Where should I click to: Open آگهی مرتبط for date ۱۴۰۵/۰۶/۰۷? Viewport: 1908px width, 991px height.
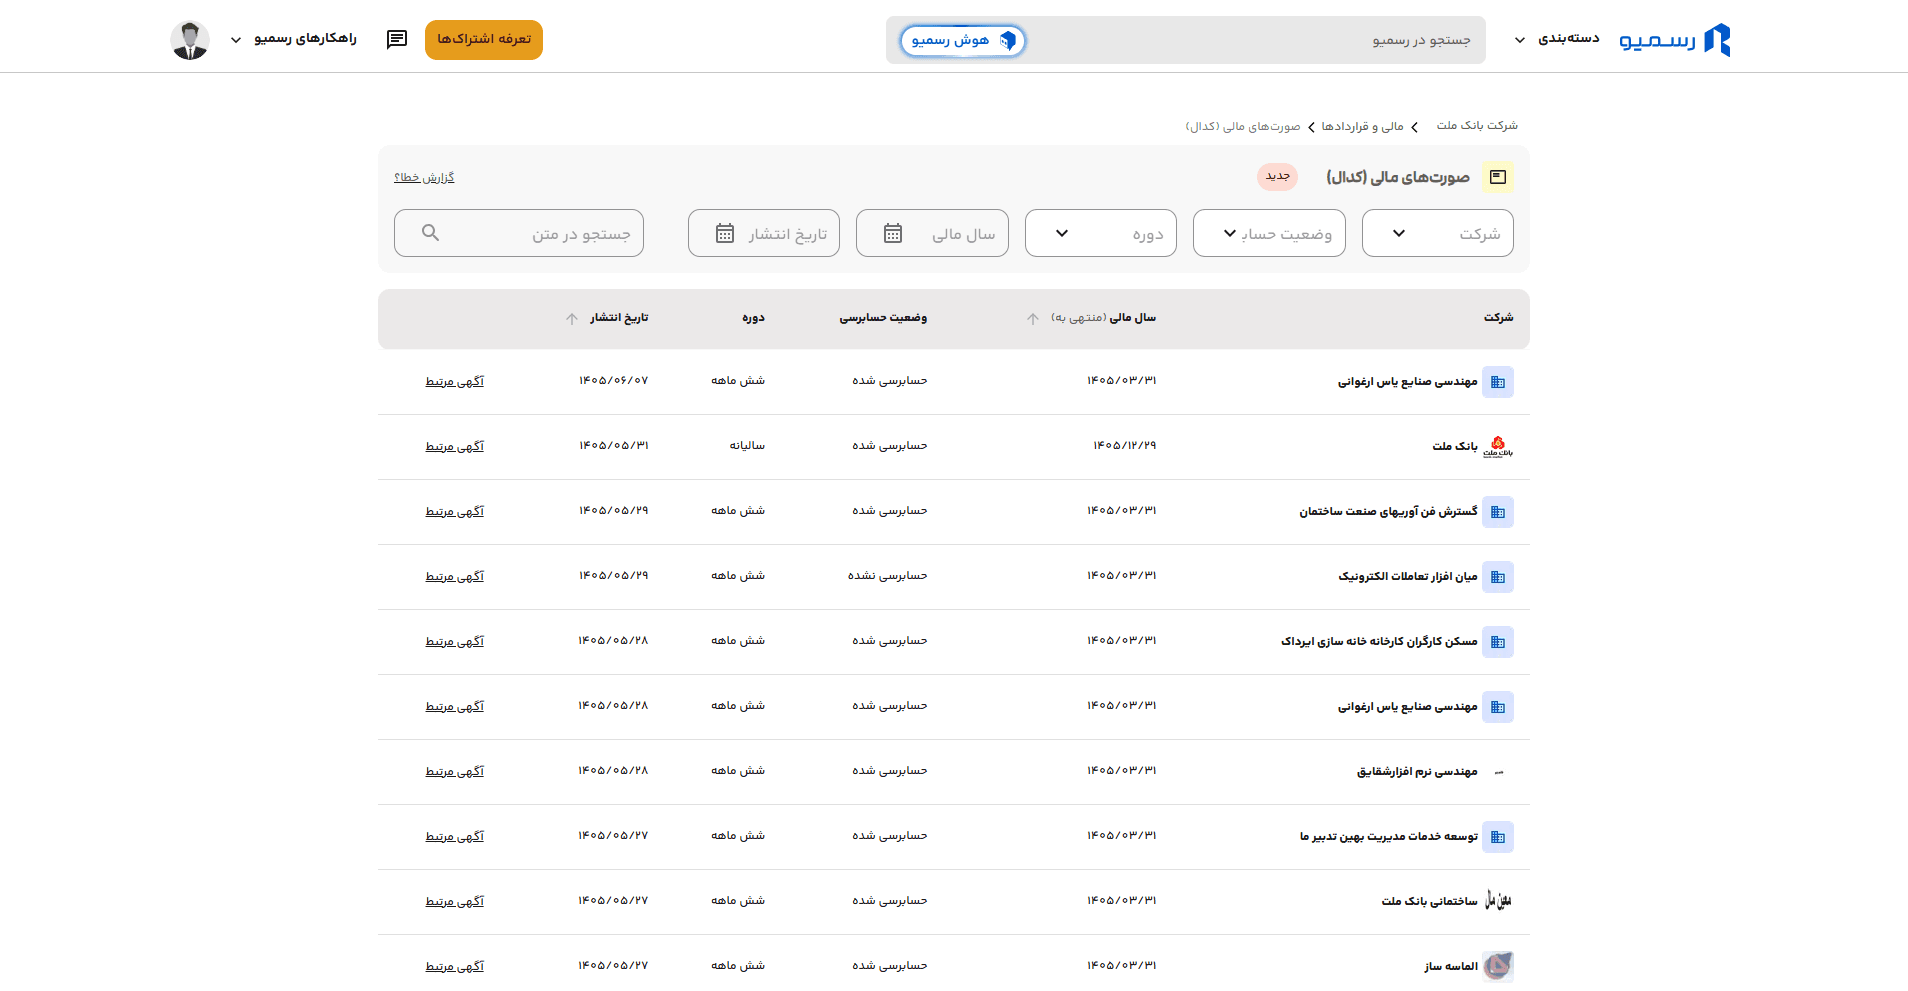(454, 382)
